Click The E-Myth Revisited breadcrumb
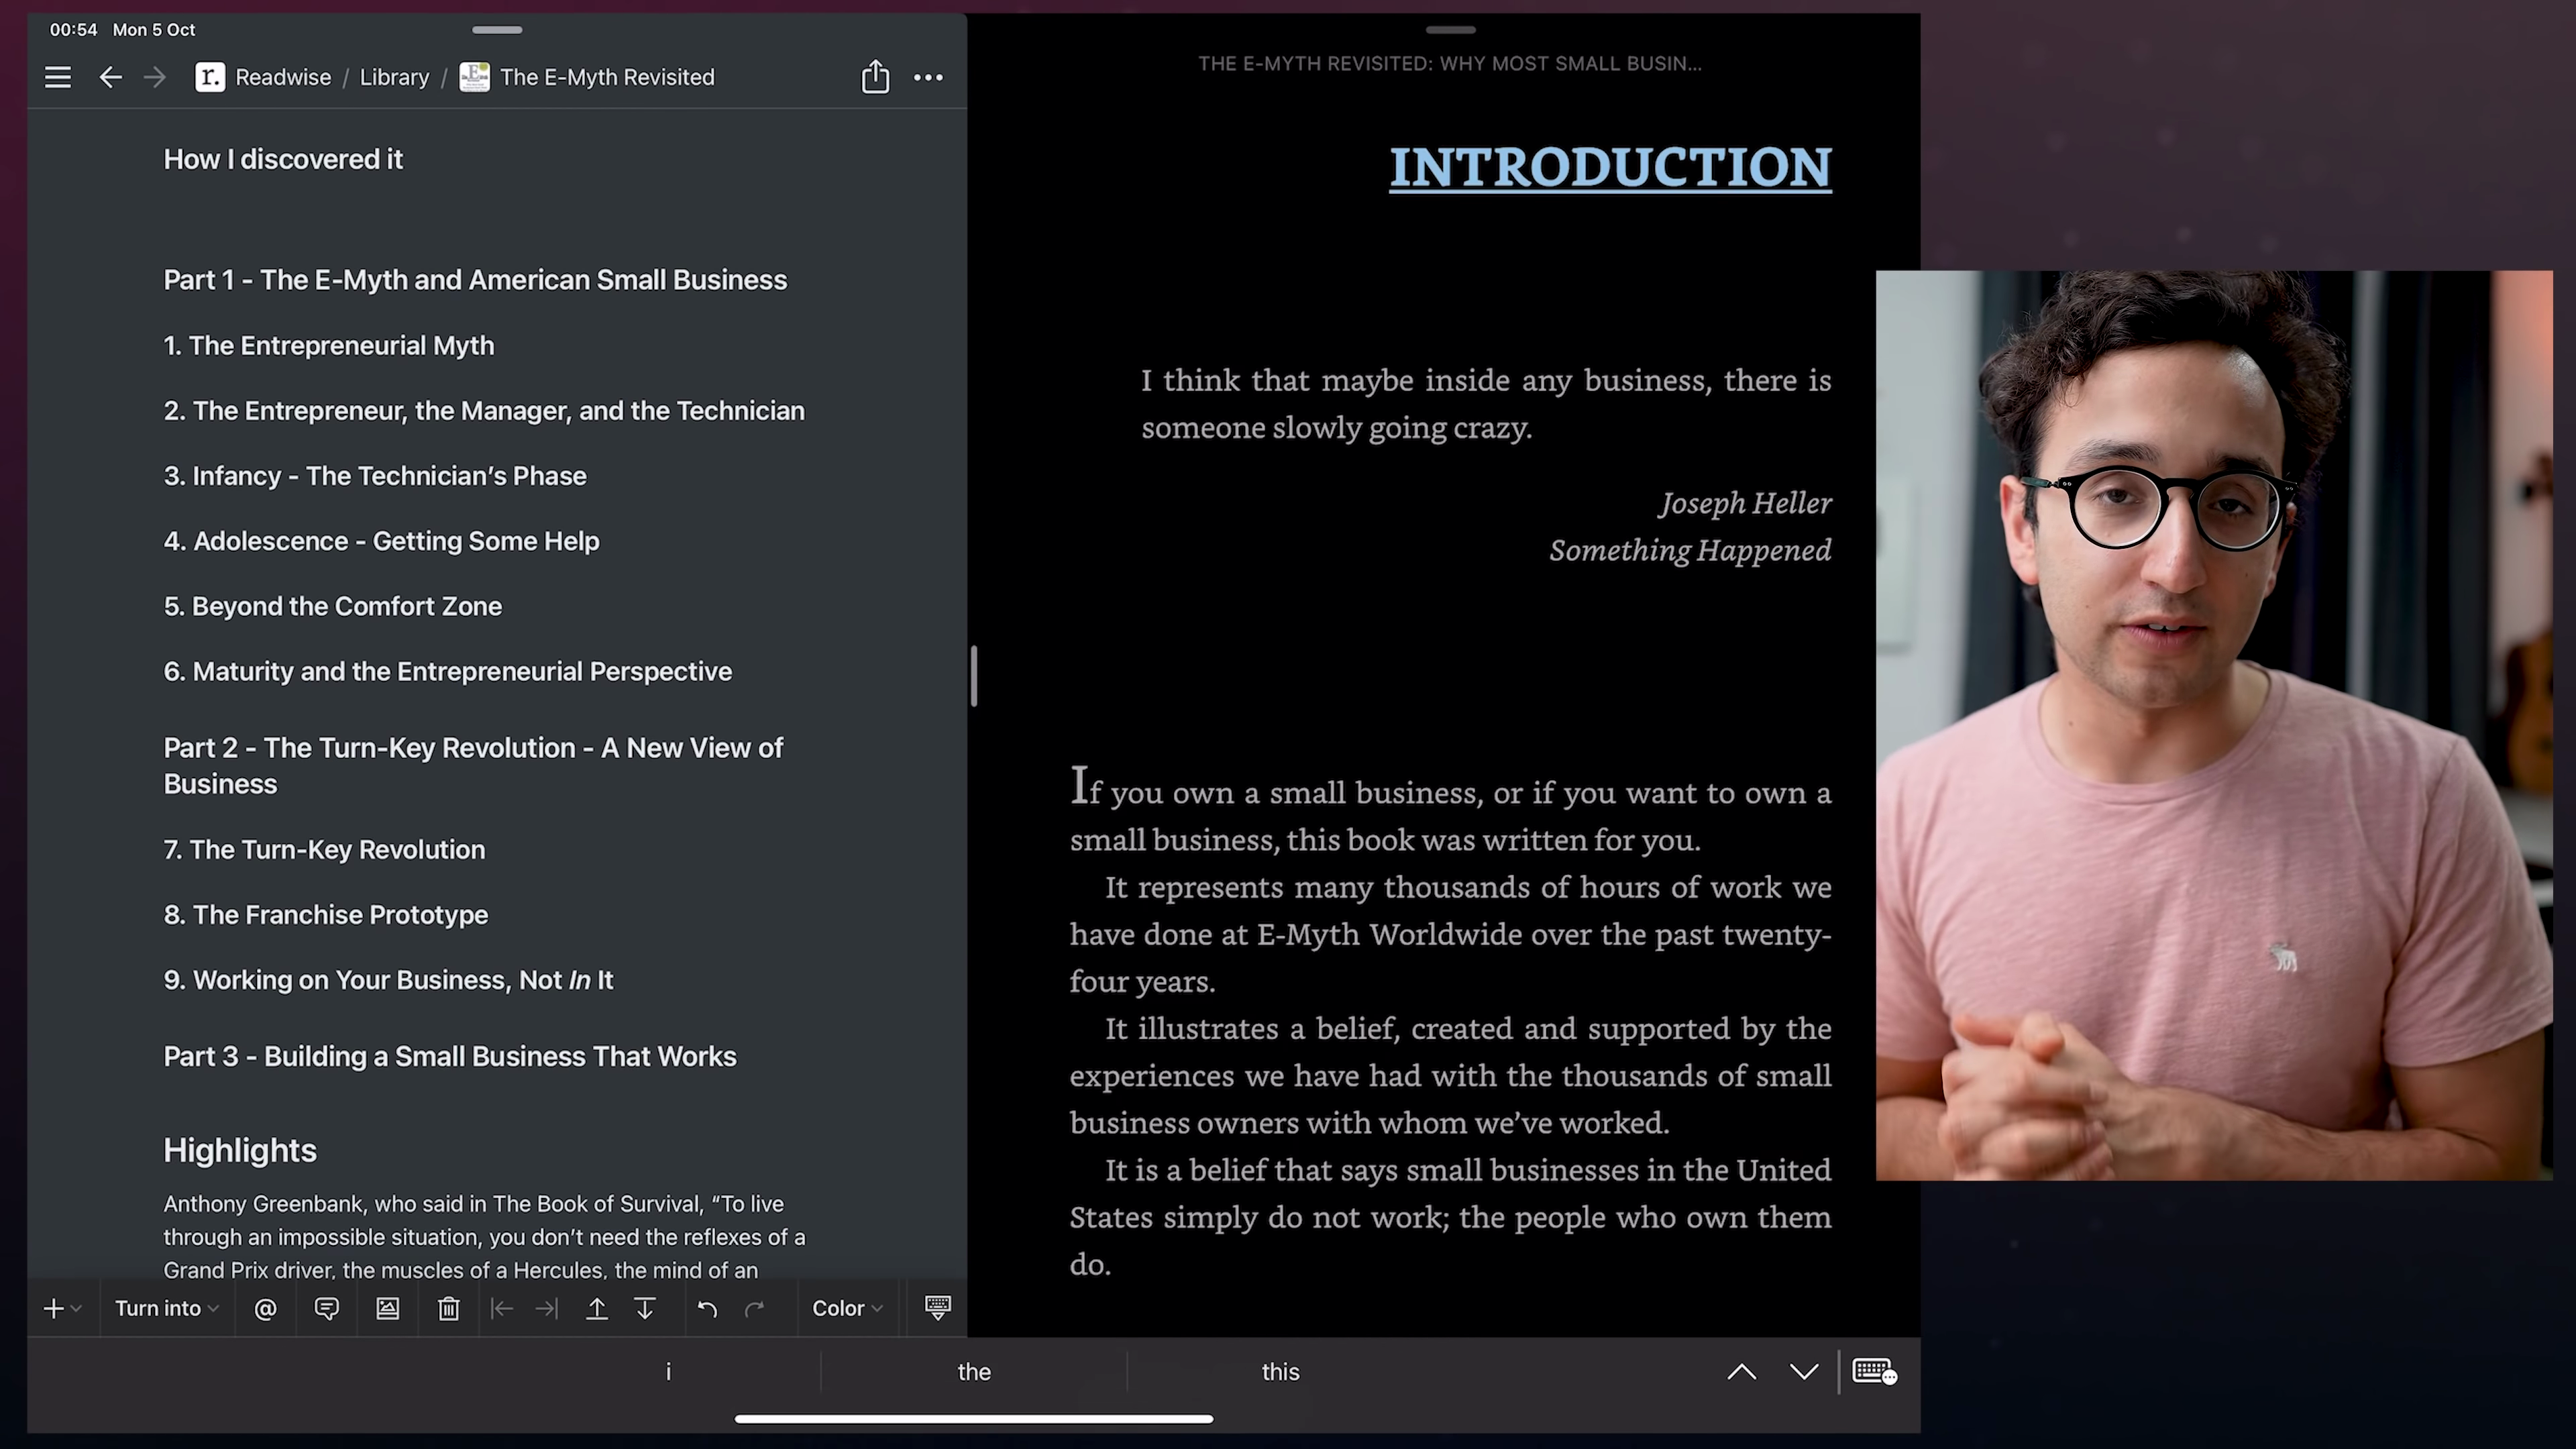 587,77
